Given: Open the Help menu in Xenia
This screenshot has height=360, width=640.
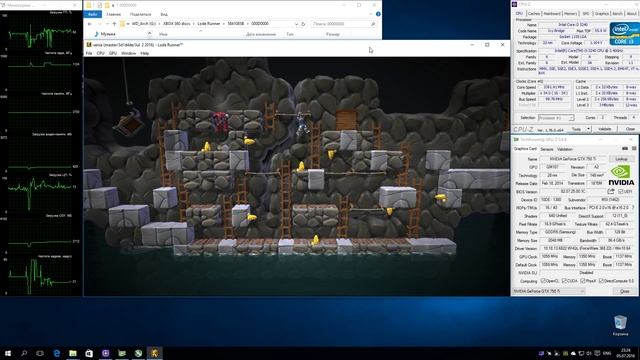Looking at the screenshot, I should coord(144,53).
